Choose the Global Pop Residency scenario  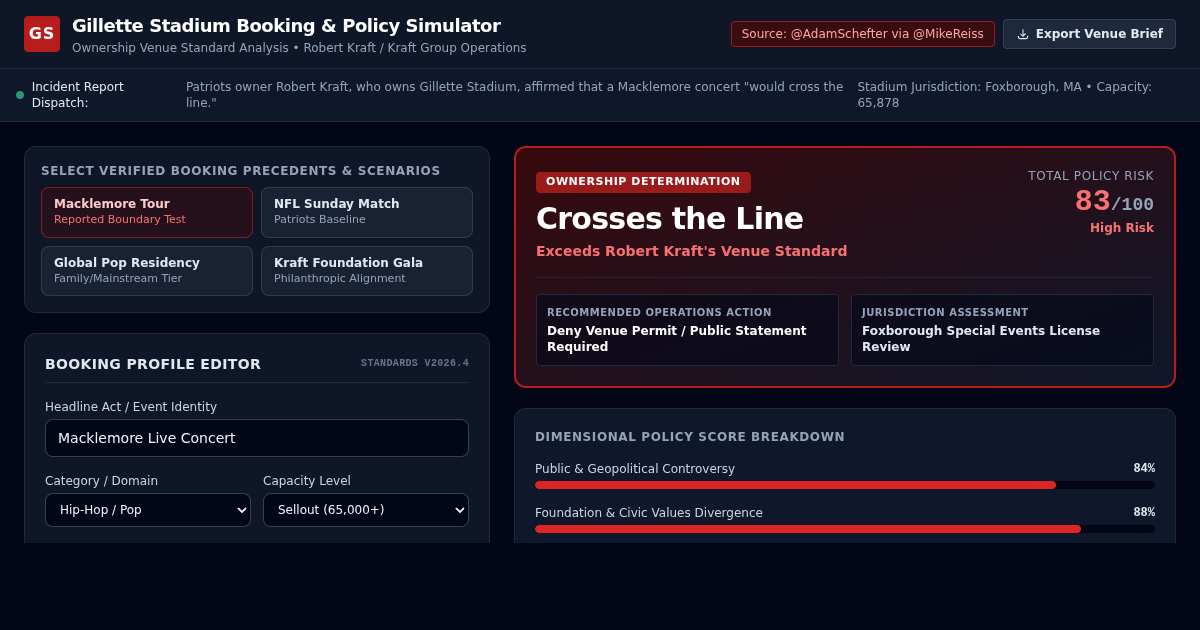pyautogui.click(x=147, y=271)
